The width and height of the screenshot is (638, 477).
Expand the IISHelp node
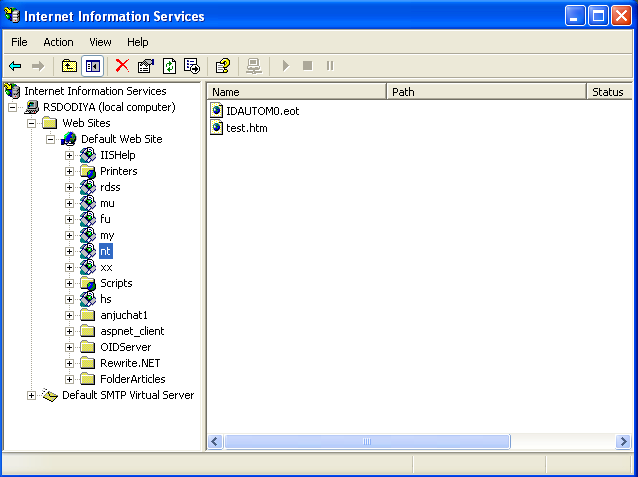click(69, 155)
